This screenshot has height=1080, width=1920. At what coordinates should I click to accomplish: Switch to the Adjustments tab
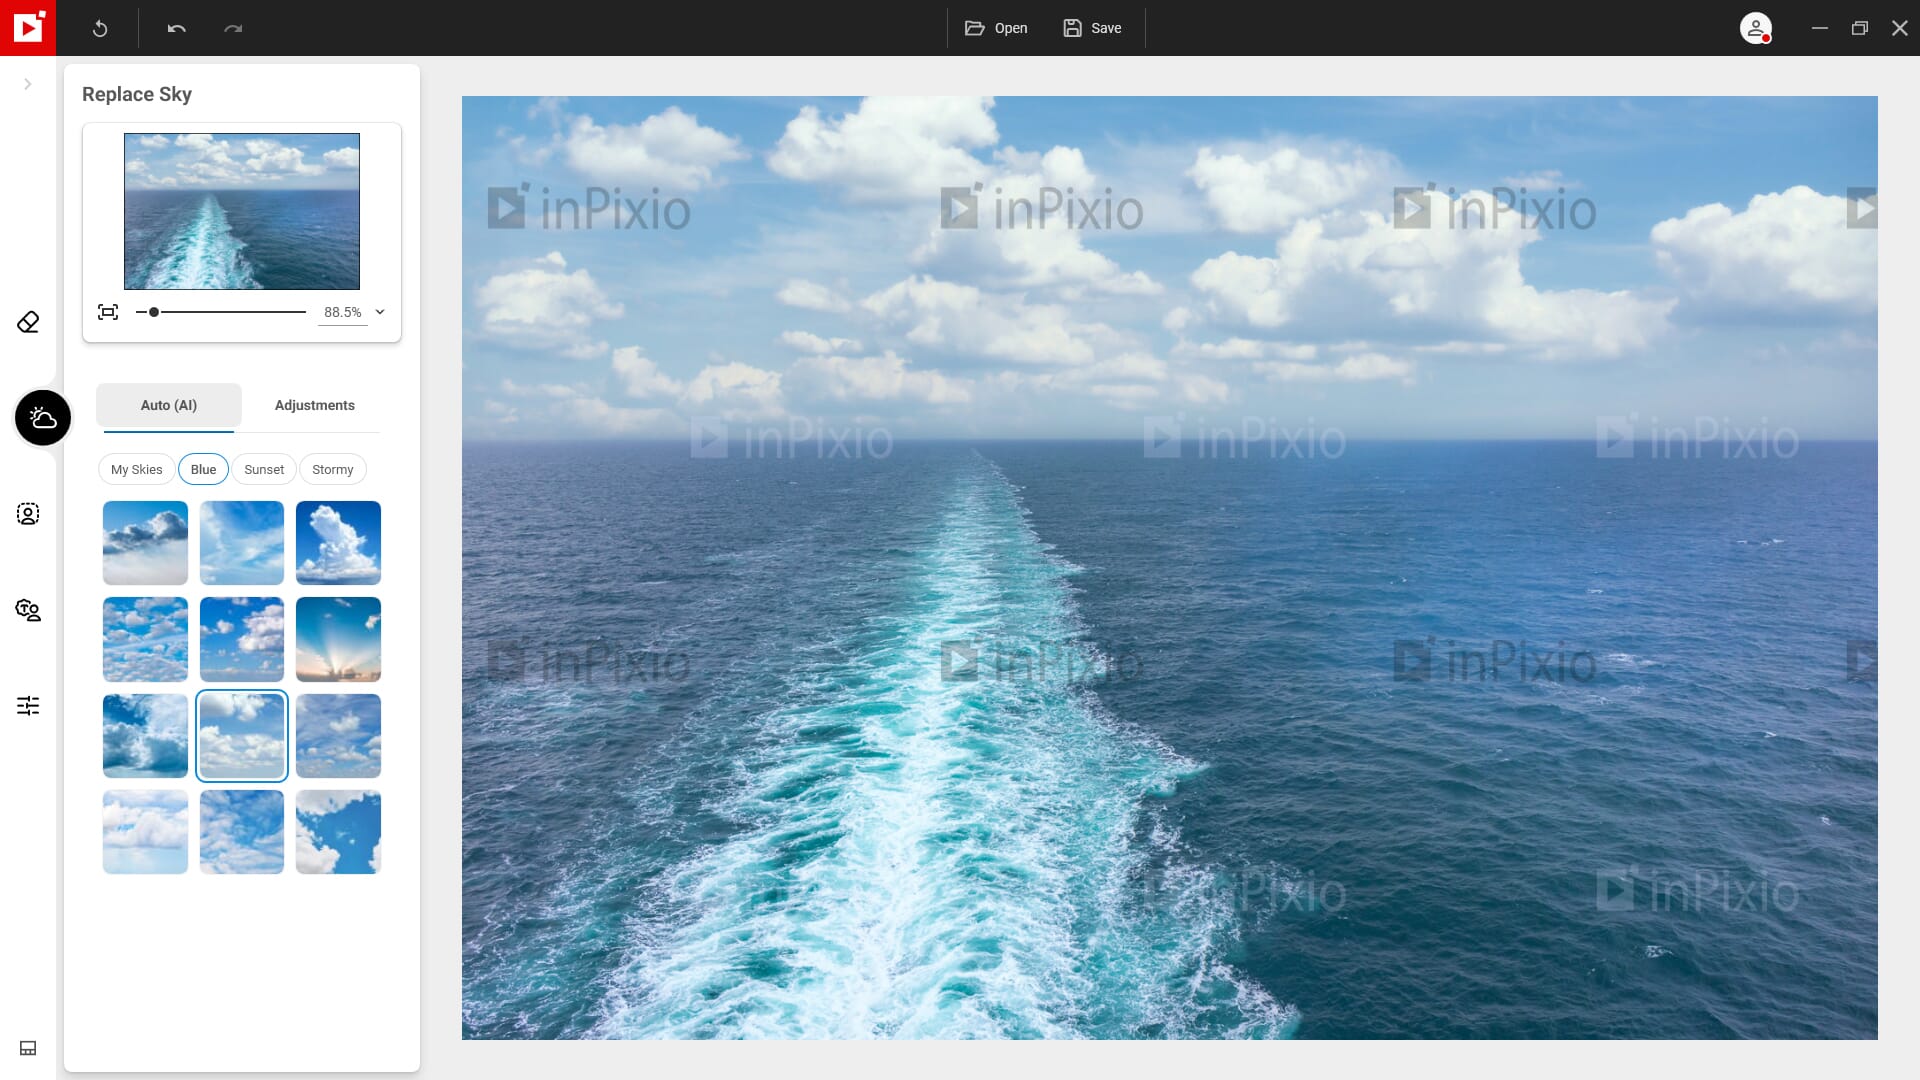click(x=315, y=405)
